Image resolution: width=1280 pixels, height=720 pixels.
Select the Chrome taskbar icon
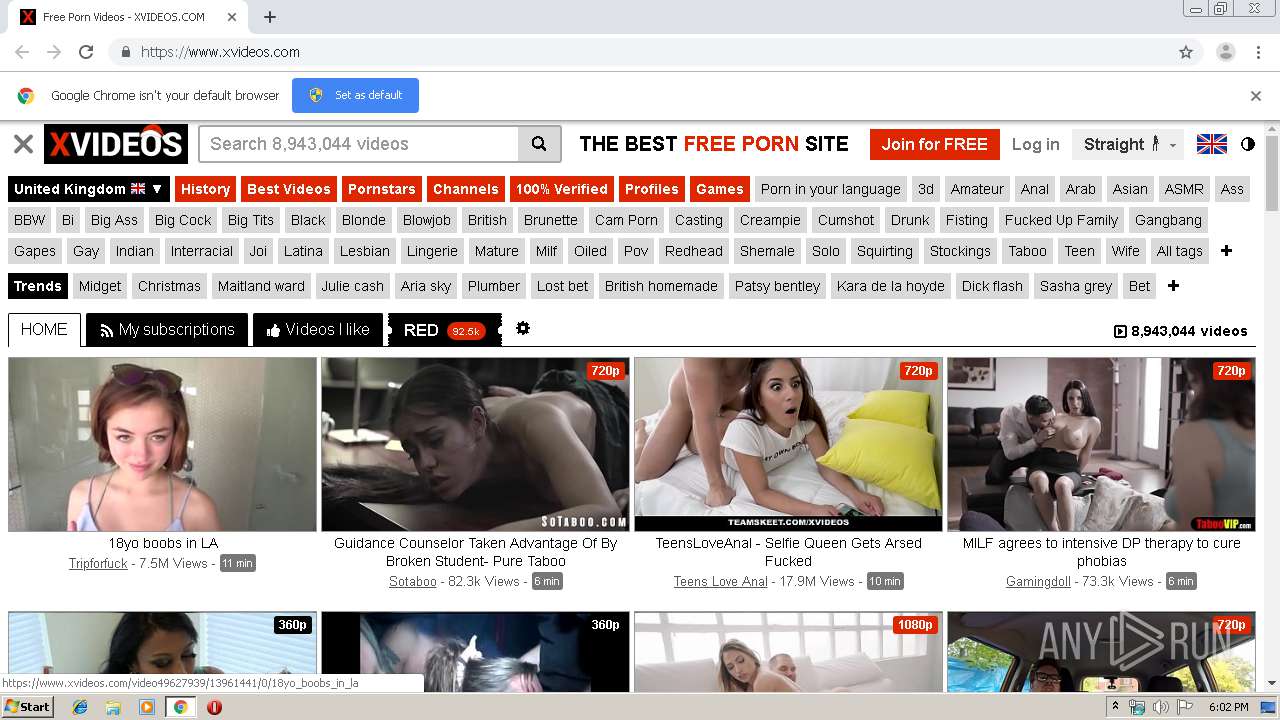pos(180,707)
